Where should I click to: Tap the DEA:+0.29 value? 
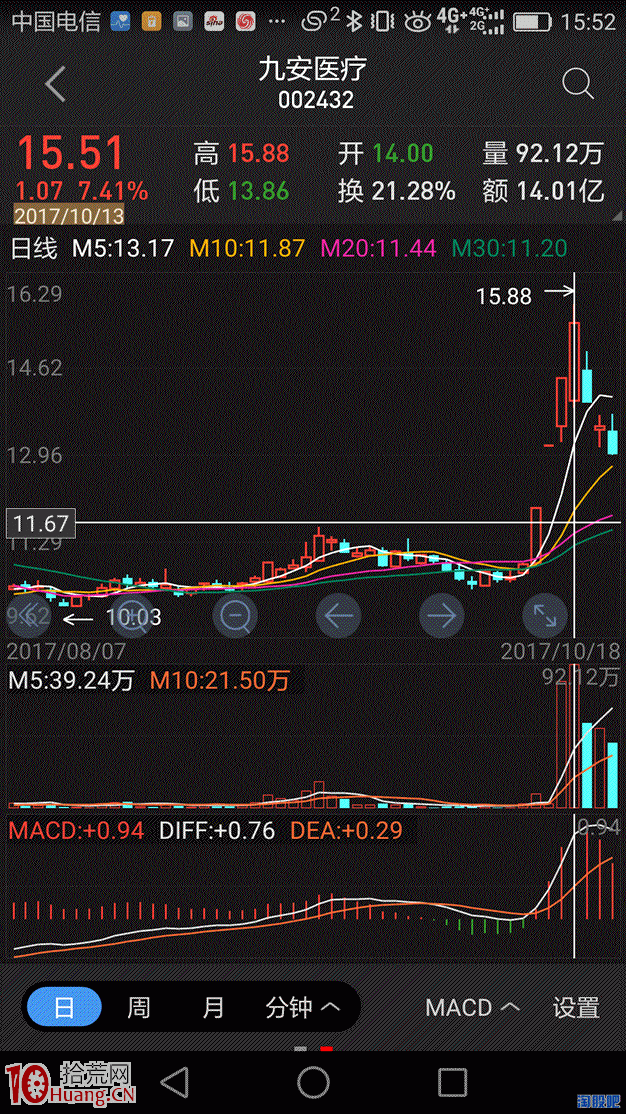(345, 830)
